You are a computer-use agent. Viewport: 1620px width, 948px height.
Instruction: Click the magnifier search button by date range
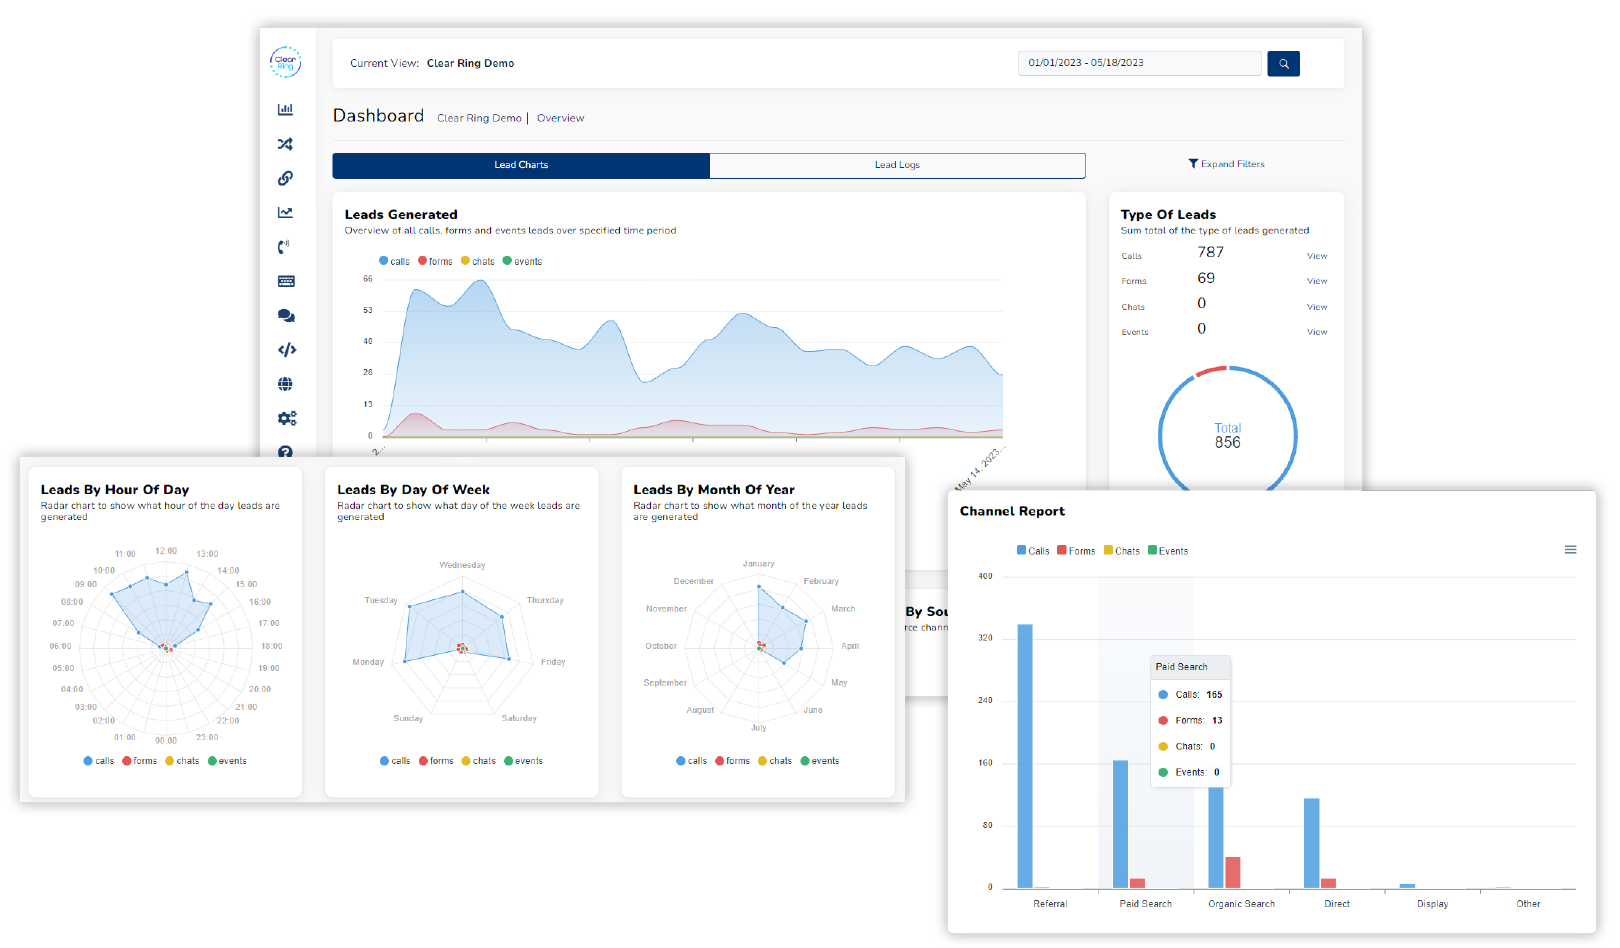point(1283,64)
